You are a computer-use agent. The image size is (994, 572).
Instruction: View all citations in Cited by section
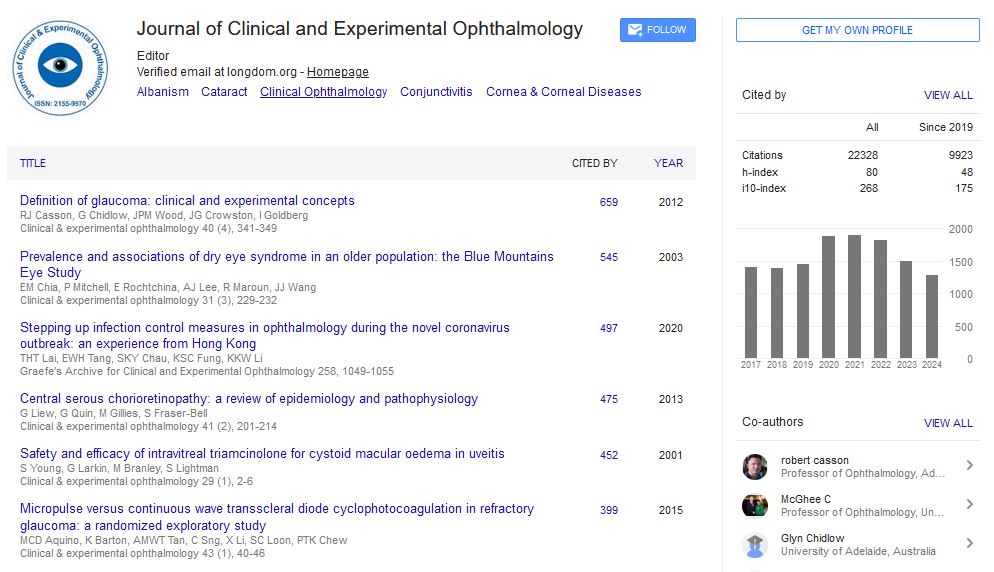(x=947, y=95)
